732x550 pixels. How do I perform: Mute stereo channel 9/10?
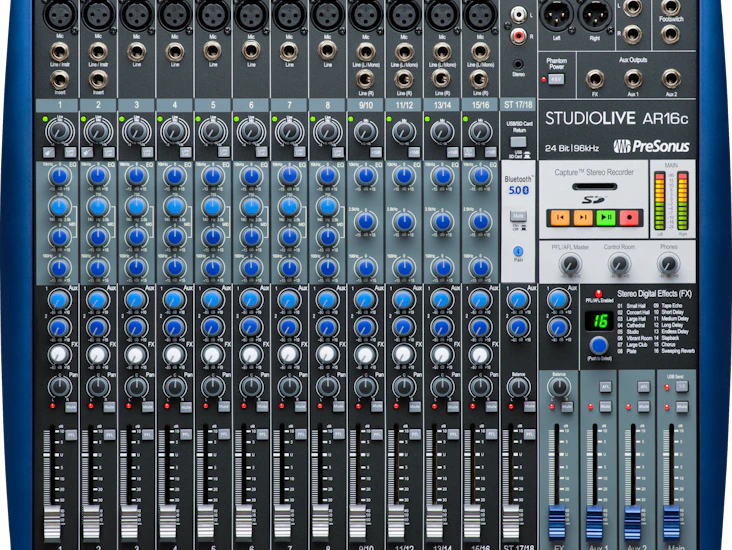377,407
